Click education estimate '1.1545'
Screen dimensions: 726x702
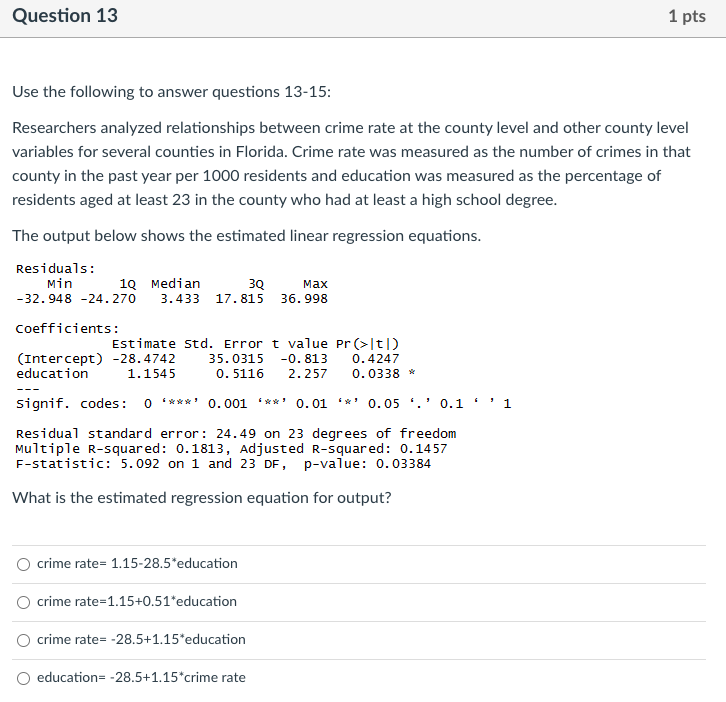[x=152, y=374]
